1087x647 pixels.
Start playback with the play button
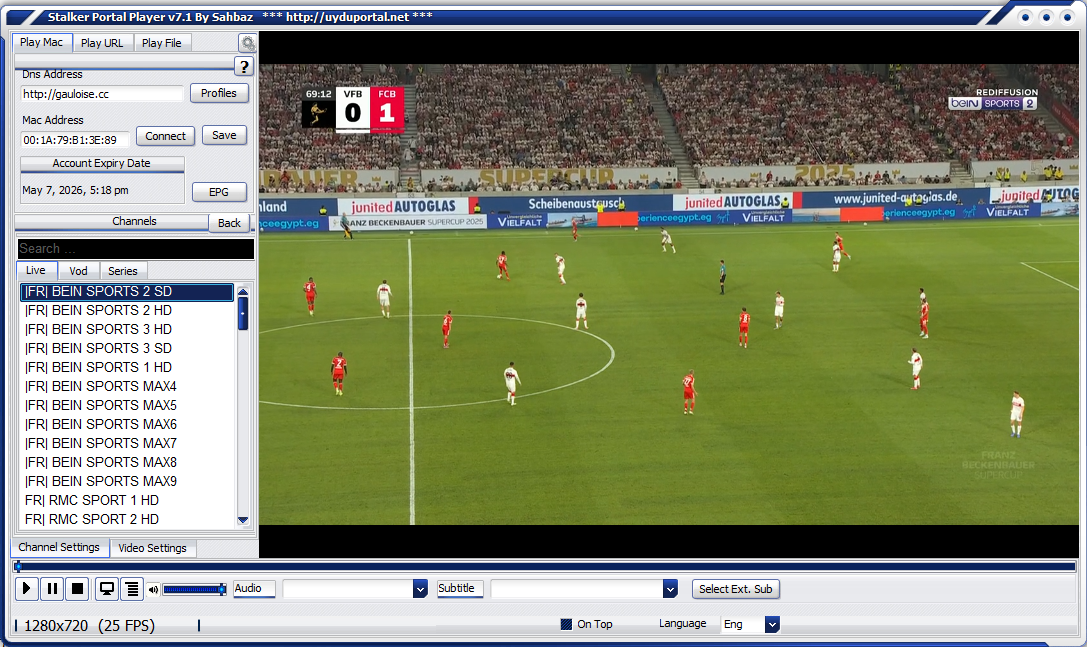click(26, 589)
